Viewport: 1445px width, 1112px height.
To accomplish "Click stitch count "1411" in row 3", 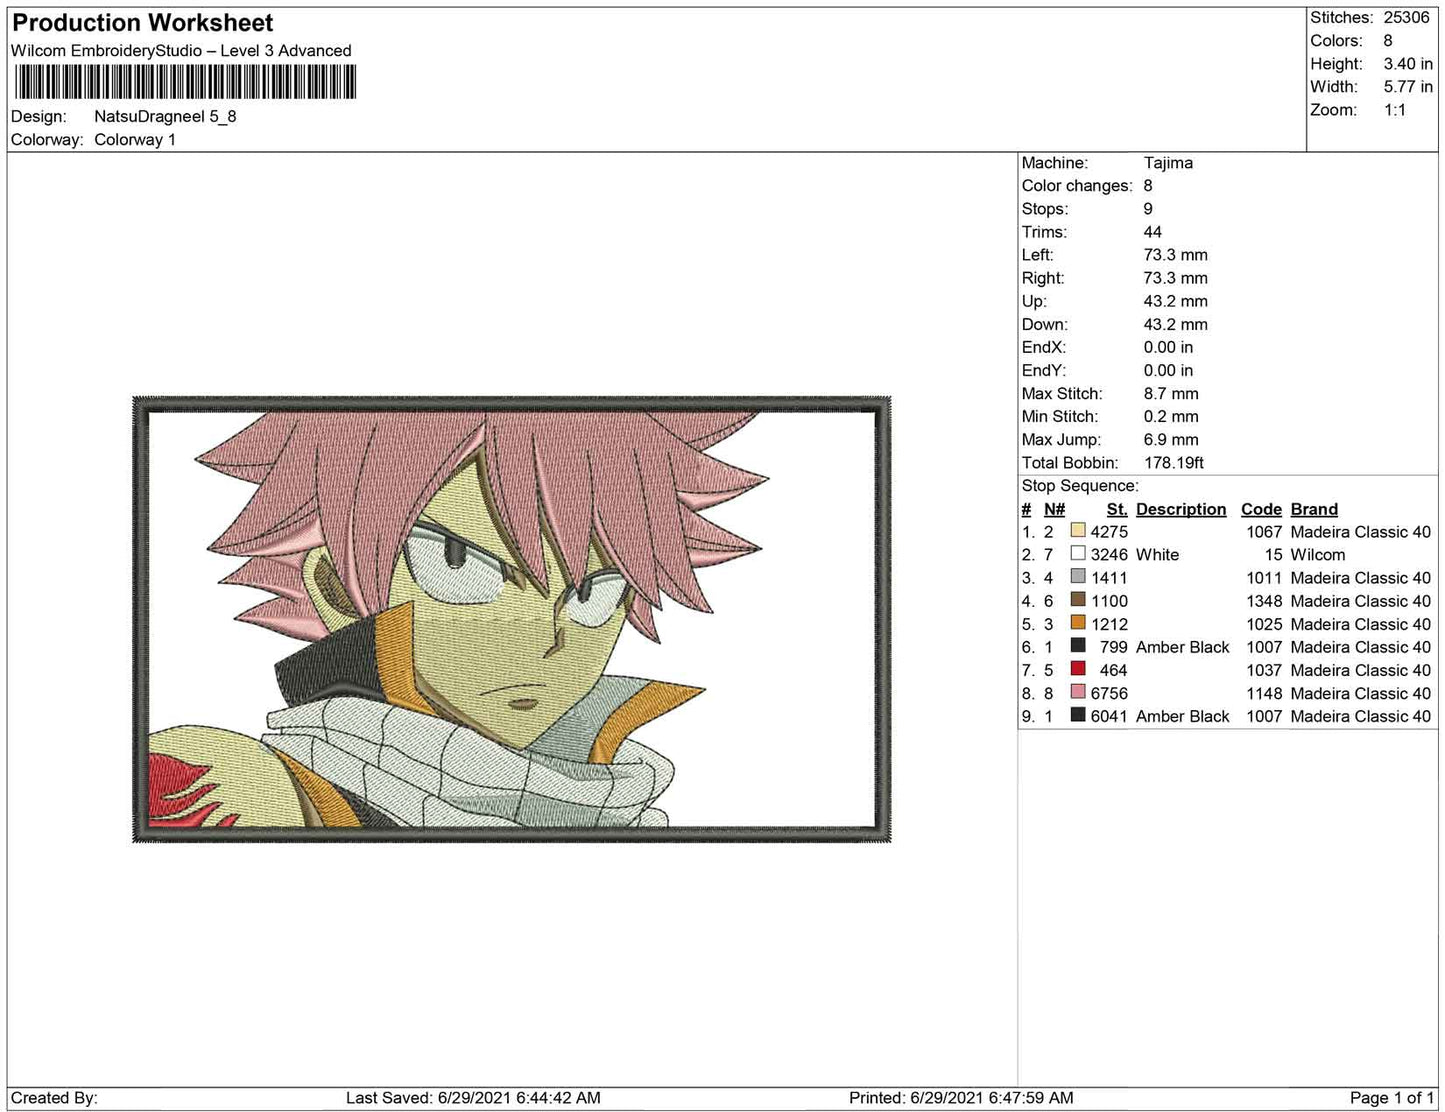I will 1109,578.
